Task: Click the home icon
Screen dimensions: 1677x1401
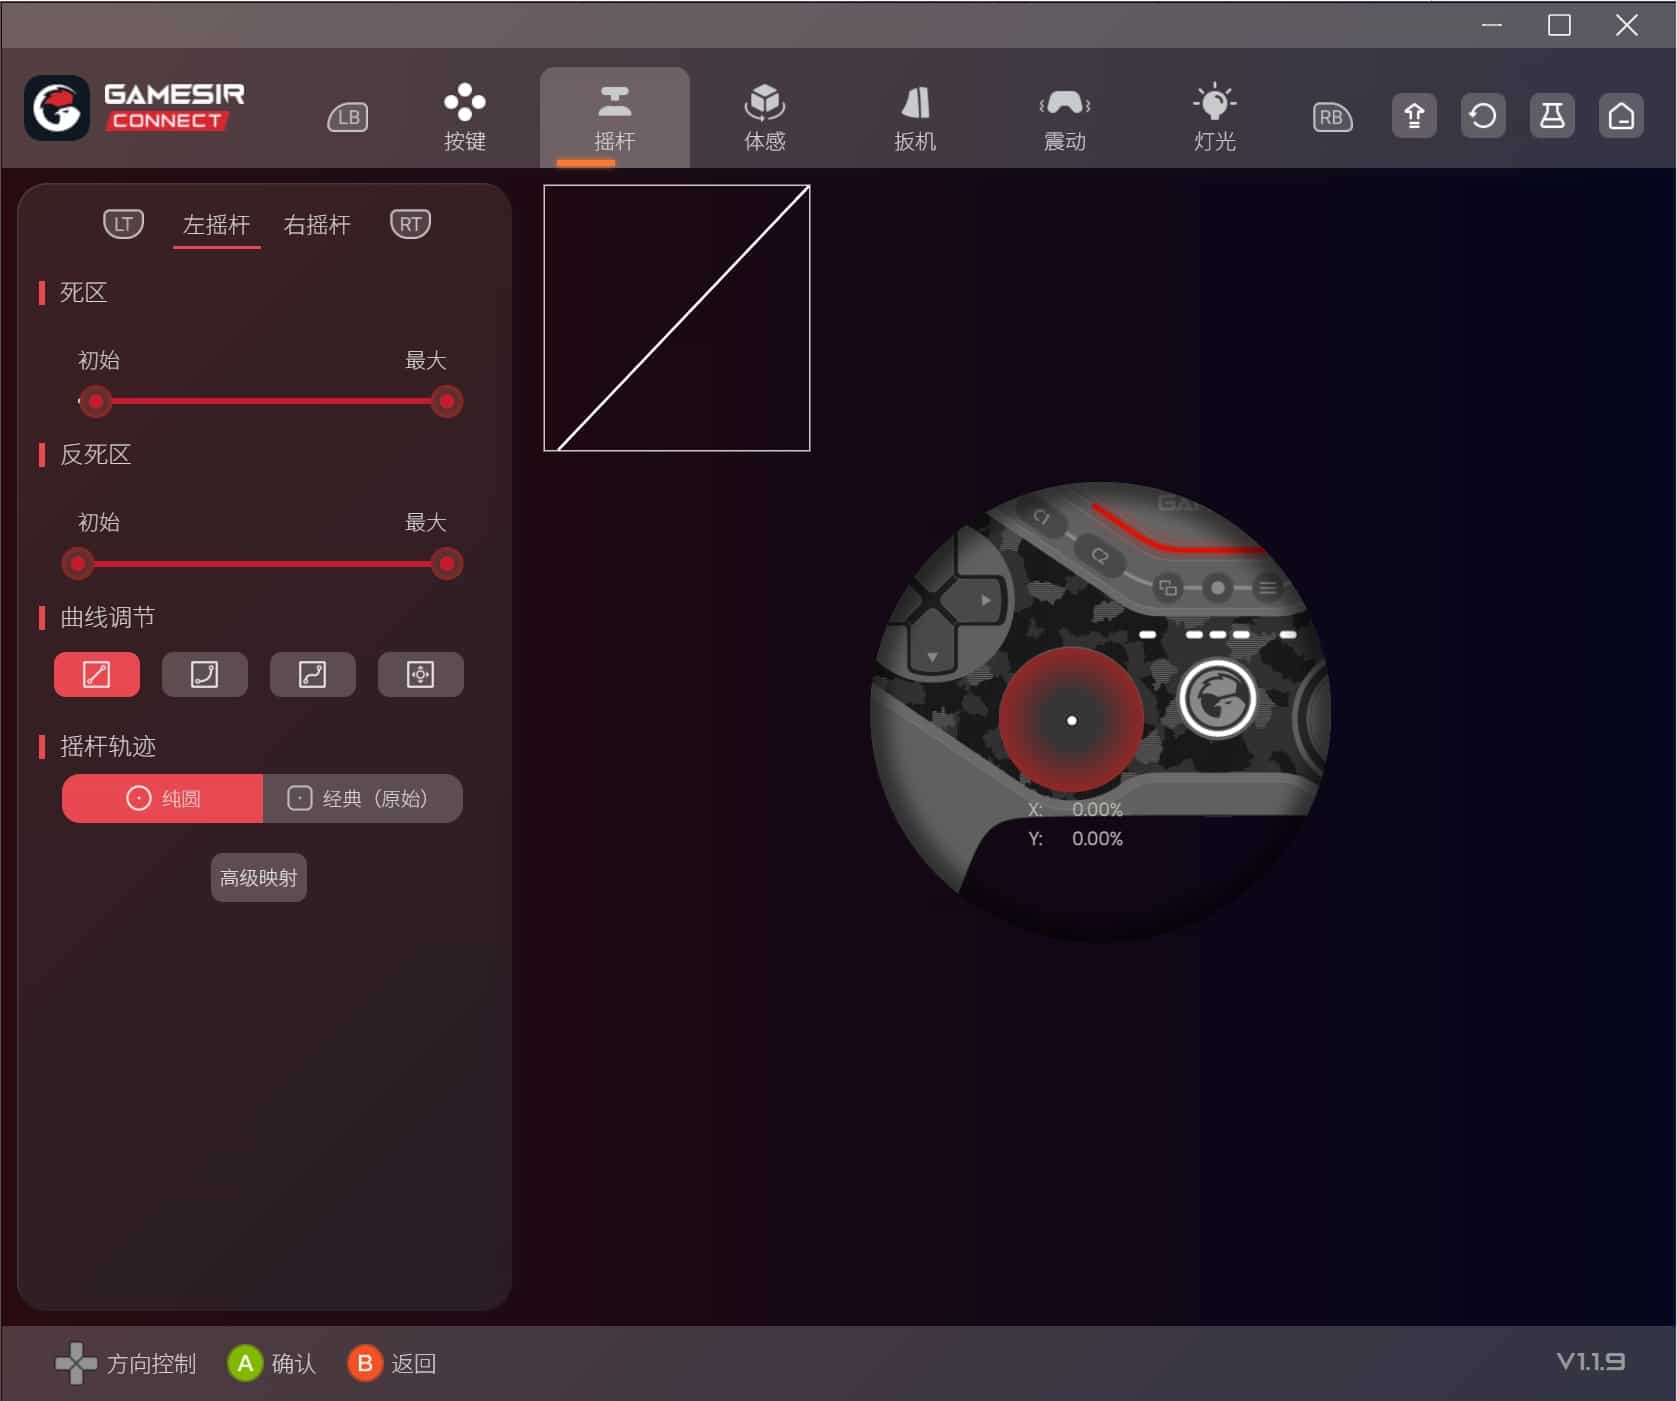Action: 1621,116
